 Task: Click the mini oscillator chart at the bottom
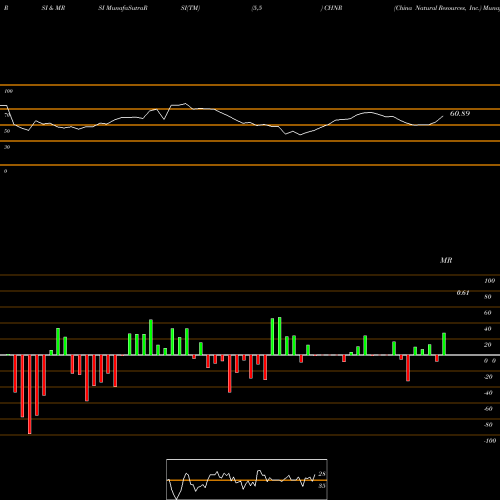click(247, 479)
